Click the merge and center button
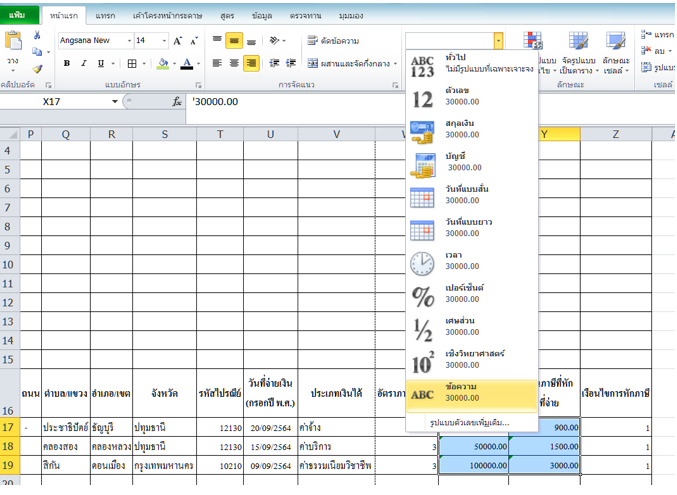 click(348, 63)
